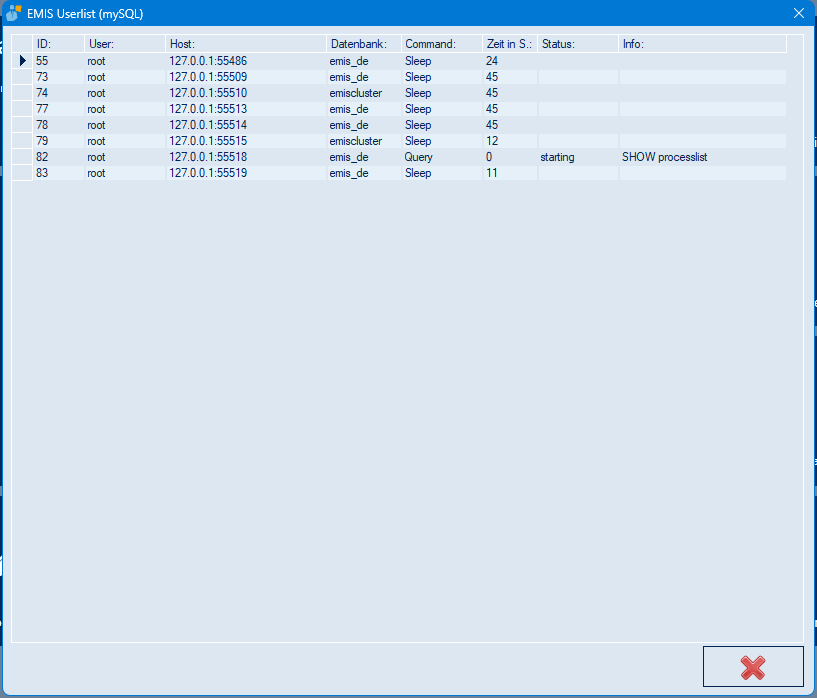The image size is (817, 698).
Task: Click the Status: column header
Action: point(578,44)
